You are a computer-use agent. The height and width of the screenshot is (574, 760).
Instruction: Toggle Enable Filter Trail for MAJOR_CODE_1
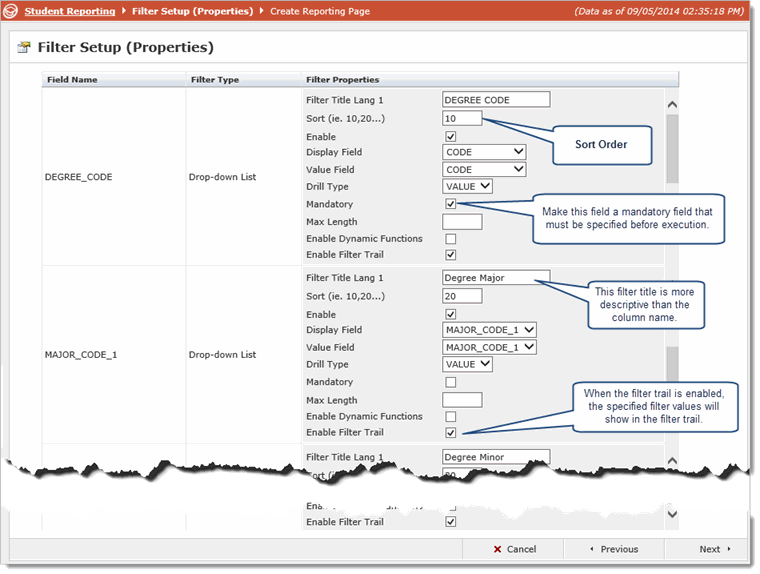451,433
